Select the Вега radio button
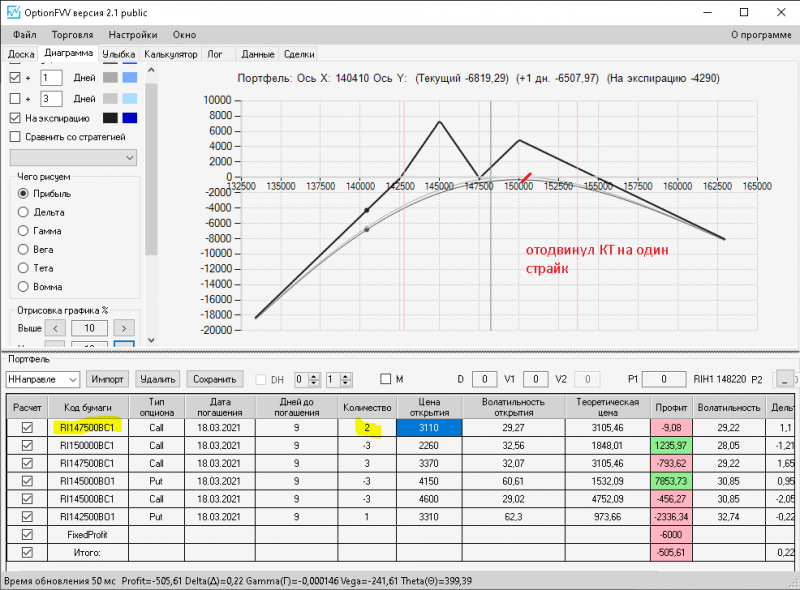800x590 pixels. (x=23, y=249)
